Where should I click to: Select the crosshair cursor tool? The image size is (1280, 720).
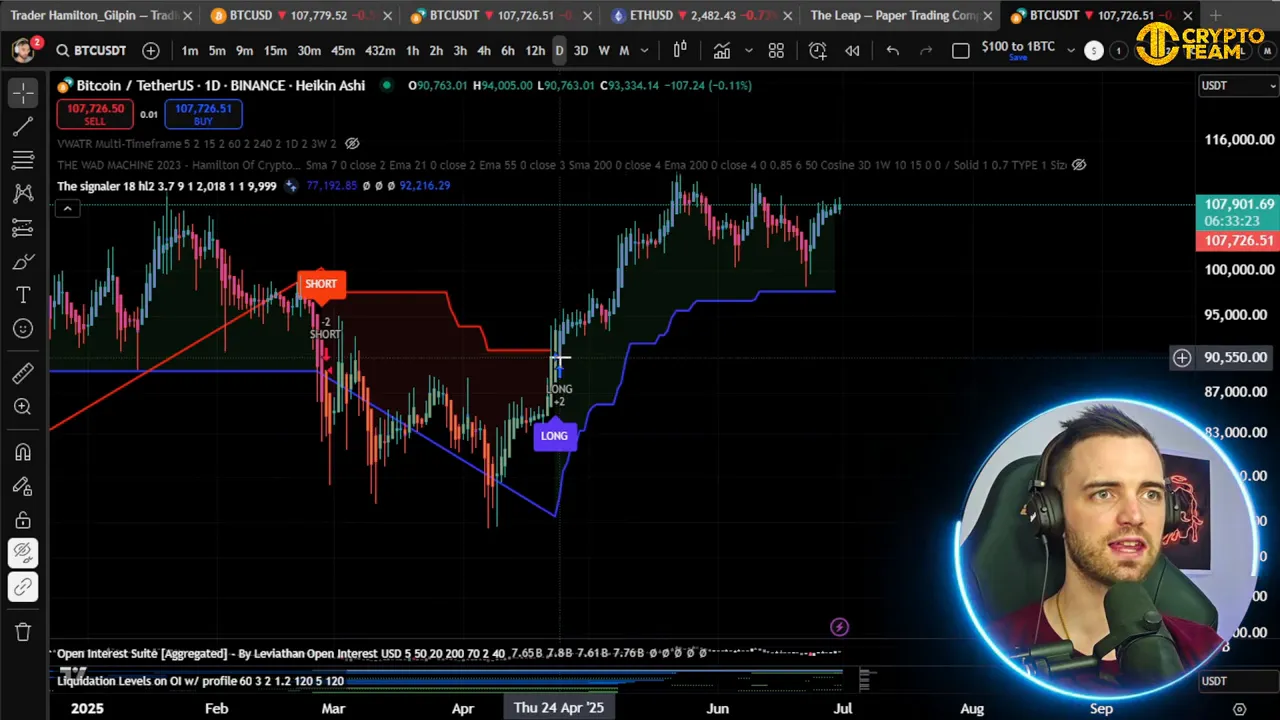23,92
